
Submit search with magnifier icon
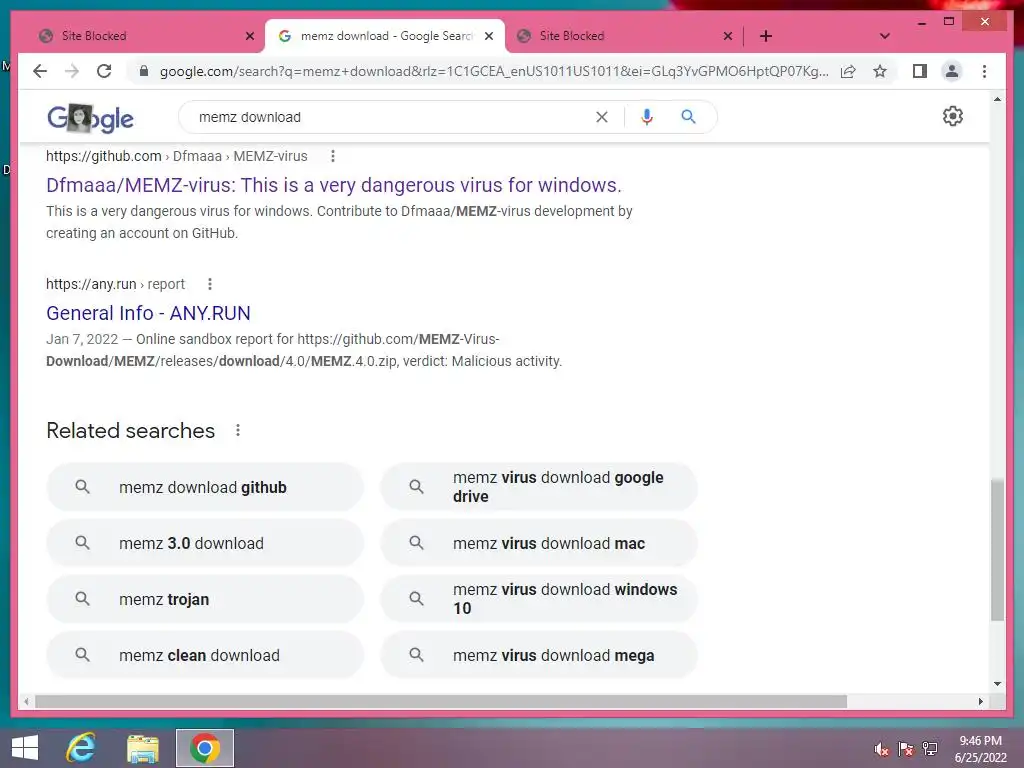point(688,117)
